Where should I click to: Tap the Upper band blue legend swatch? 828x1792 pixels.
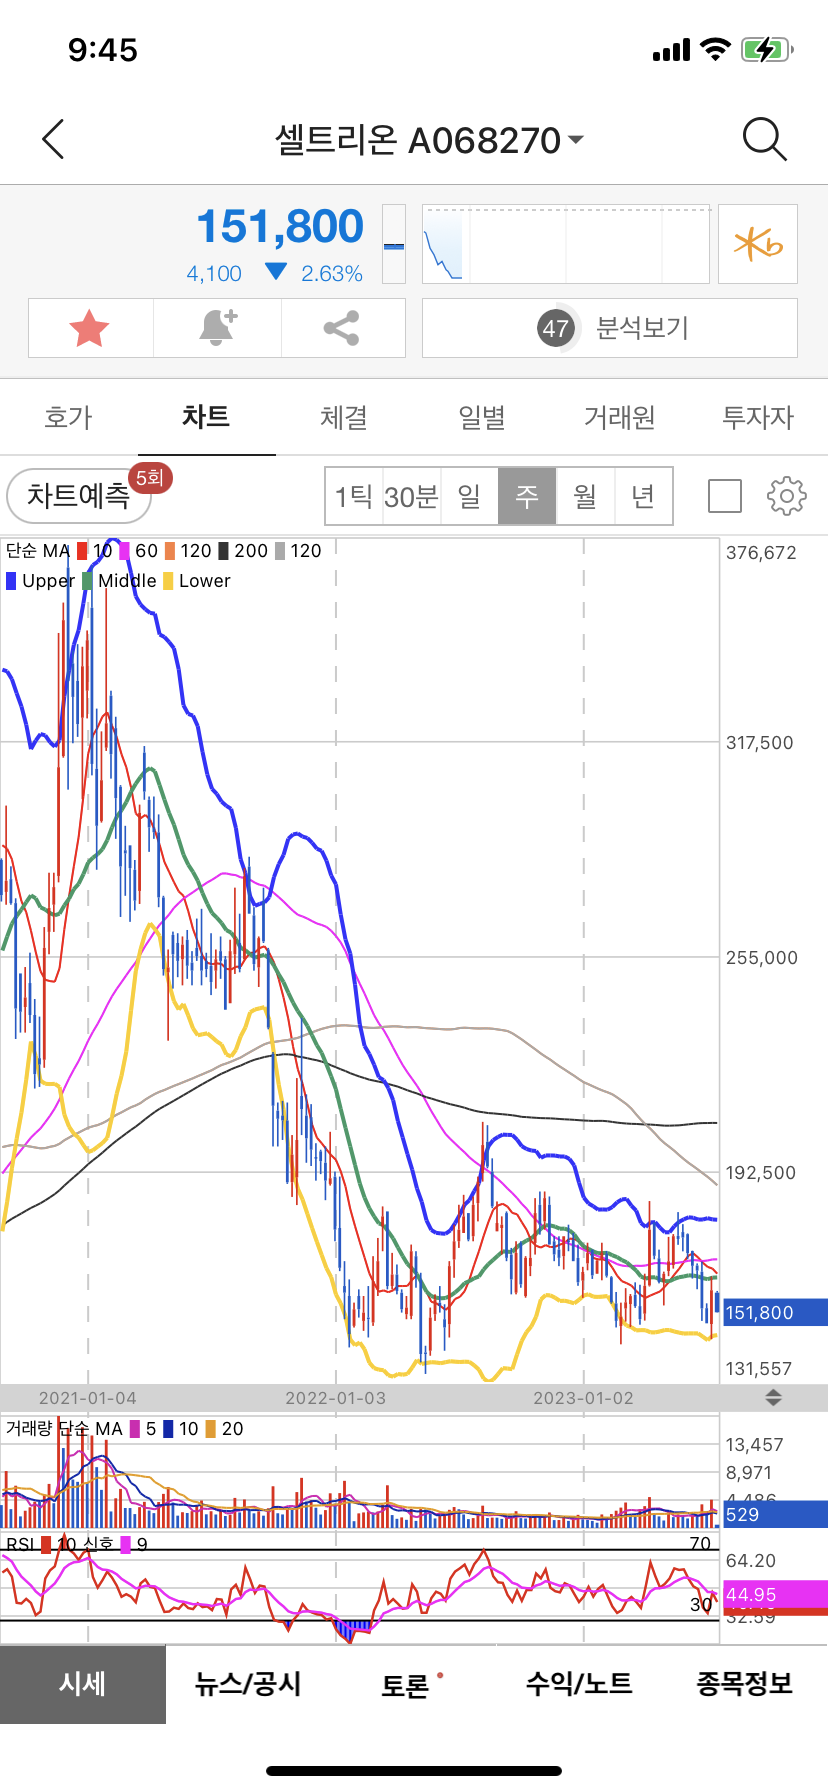click(11, 581)
